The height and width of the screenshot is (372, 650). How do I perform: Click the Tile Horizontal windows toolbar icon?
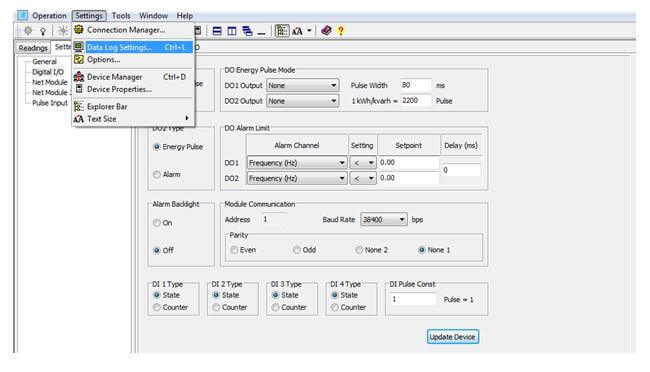217,31
